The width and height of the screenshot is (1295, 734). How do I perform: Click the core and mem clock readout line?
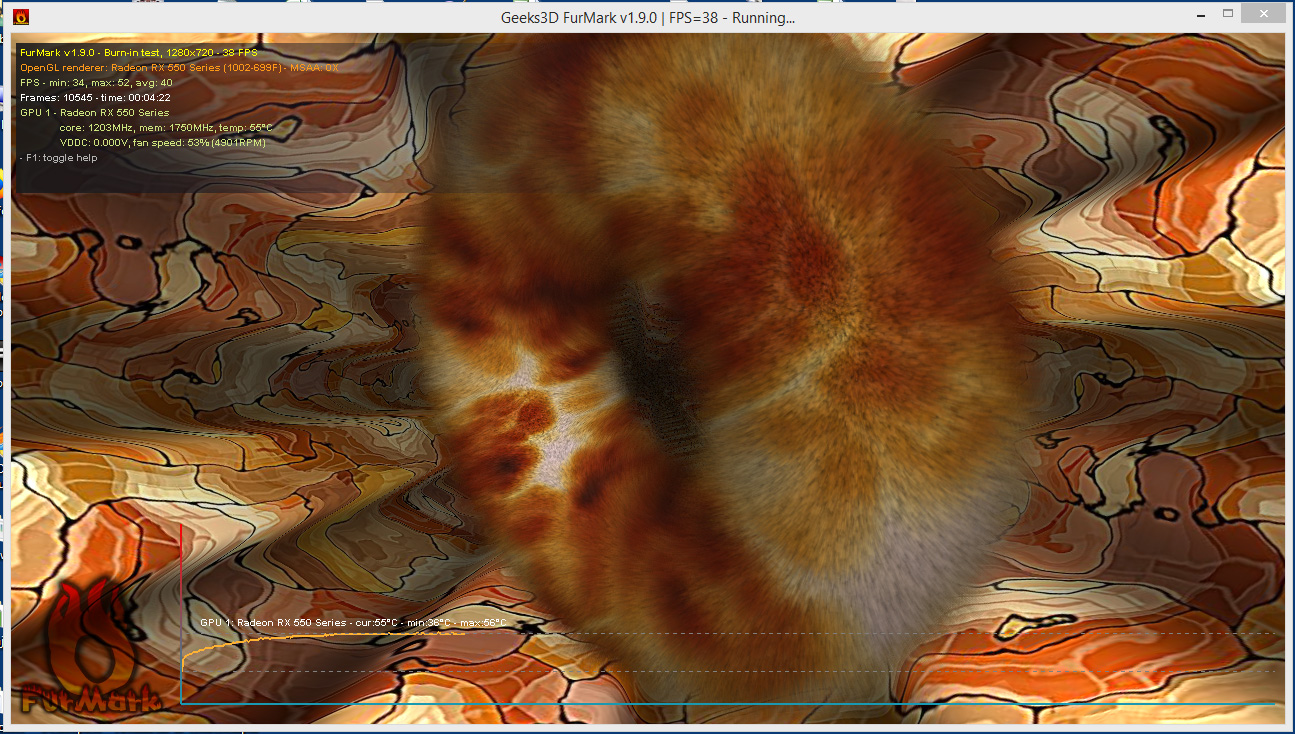[x=165, y=128]
